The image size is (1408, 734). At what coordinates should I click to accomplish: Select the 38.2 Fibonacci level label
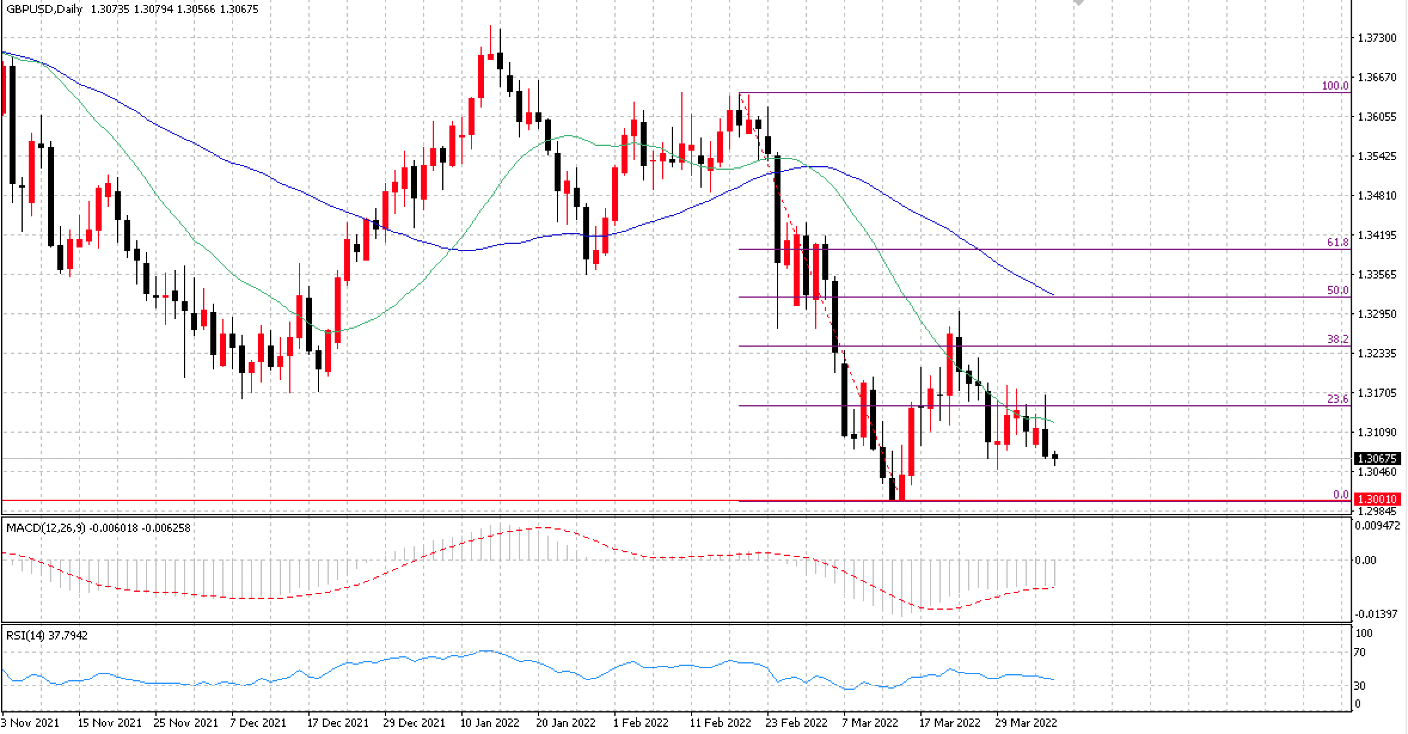pyautogui.click(x=1338, y=339)
